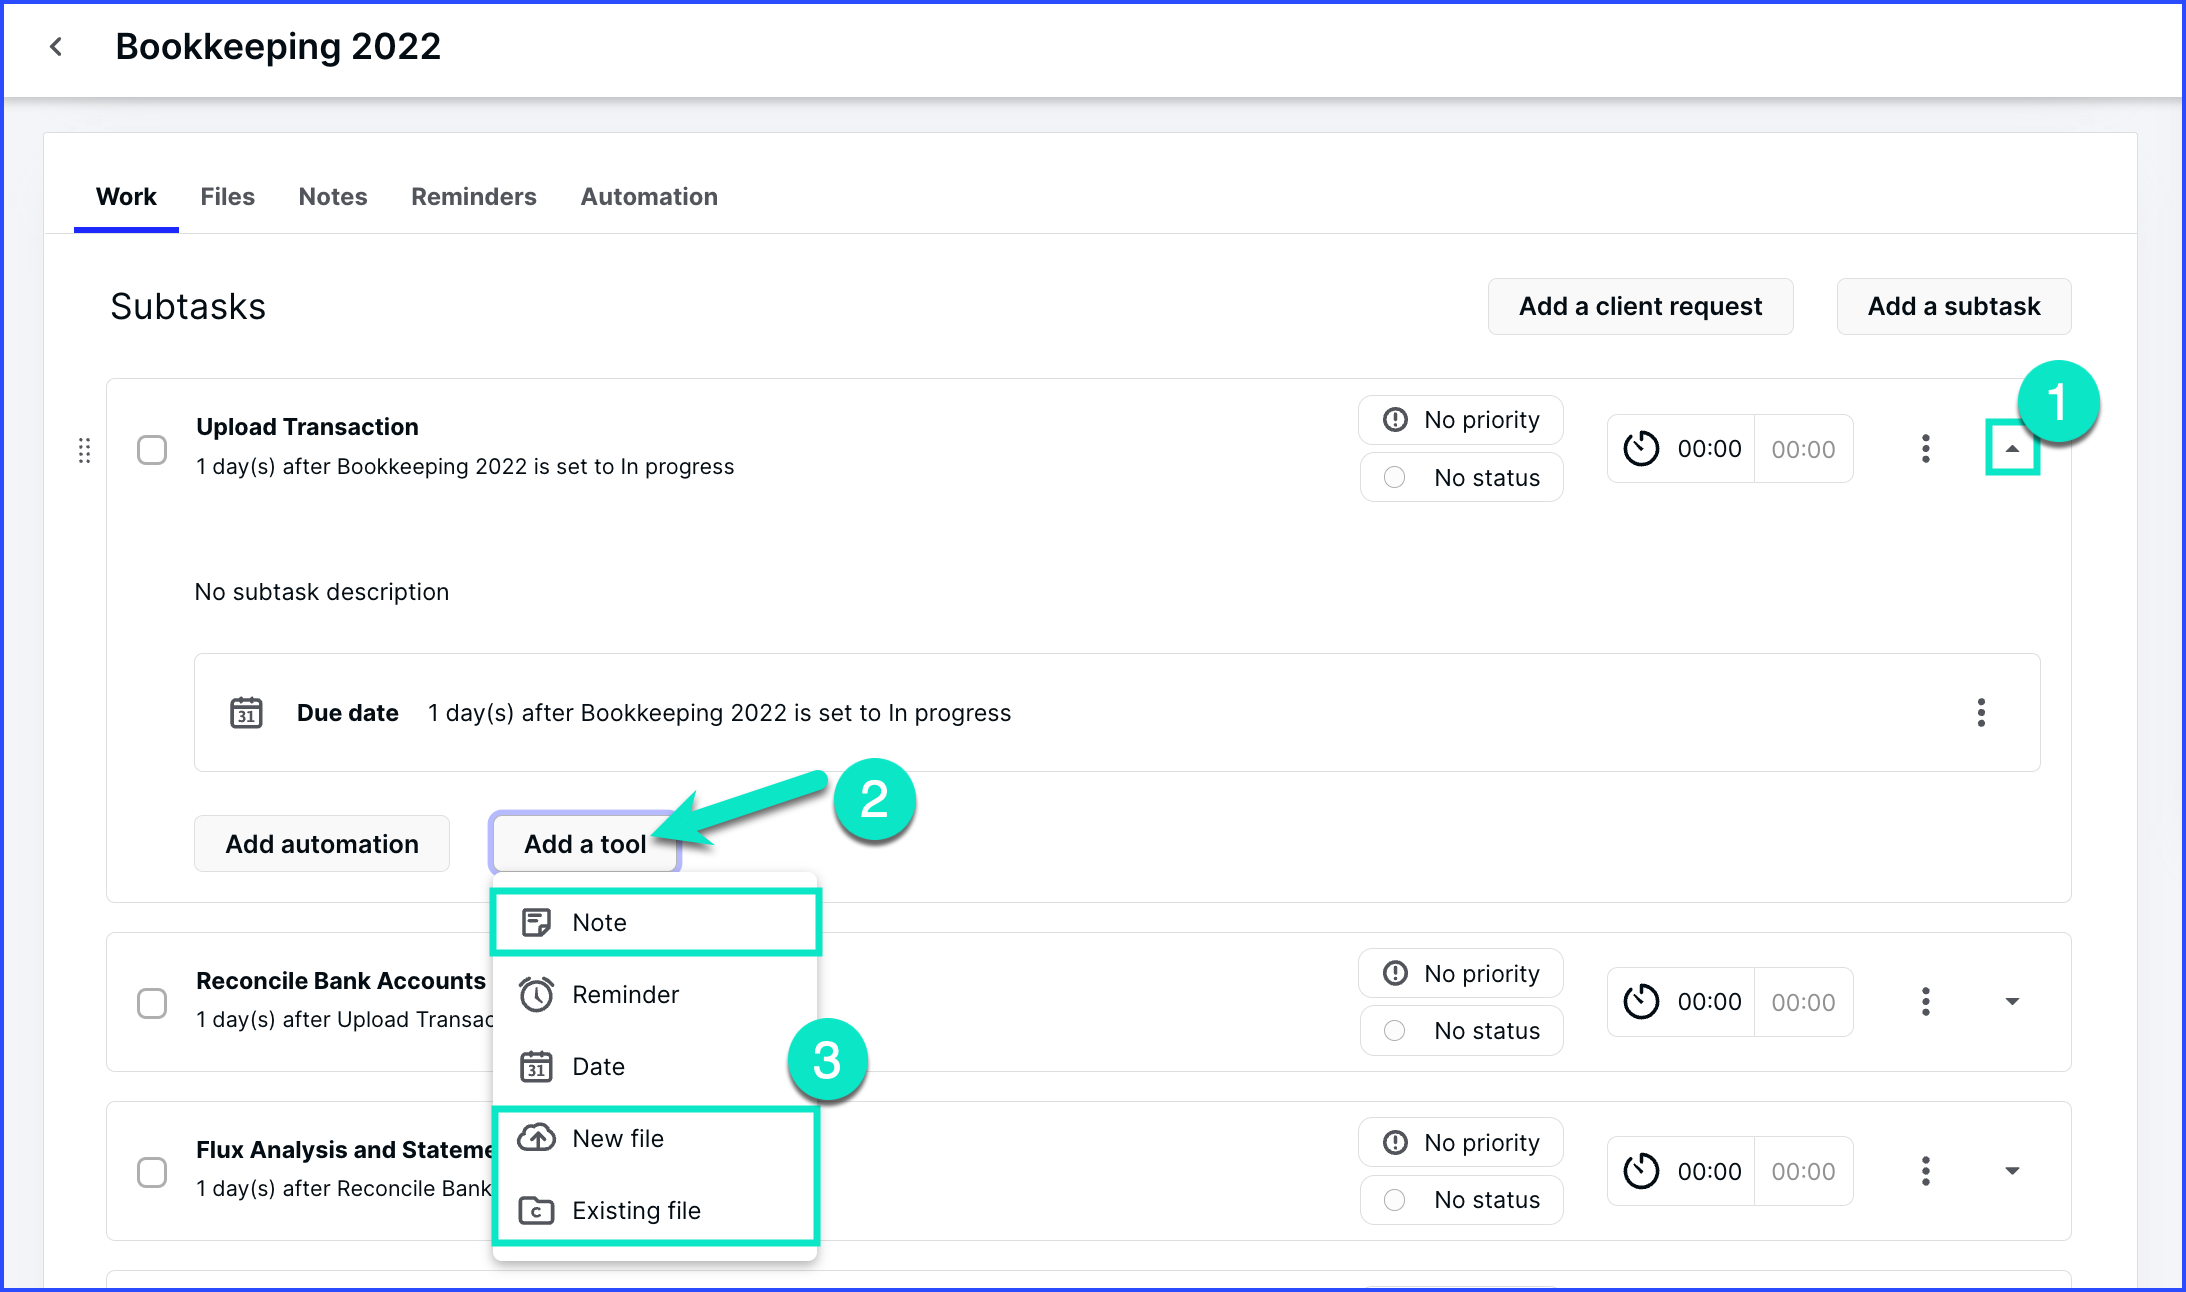Click the calendar icon in Due date row

(x=246, y=713)
